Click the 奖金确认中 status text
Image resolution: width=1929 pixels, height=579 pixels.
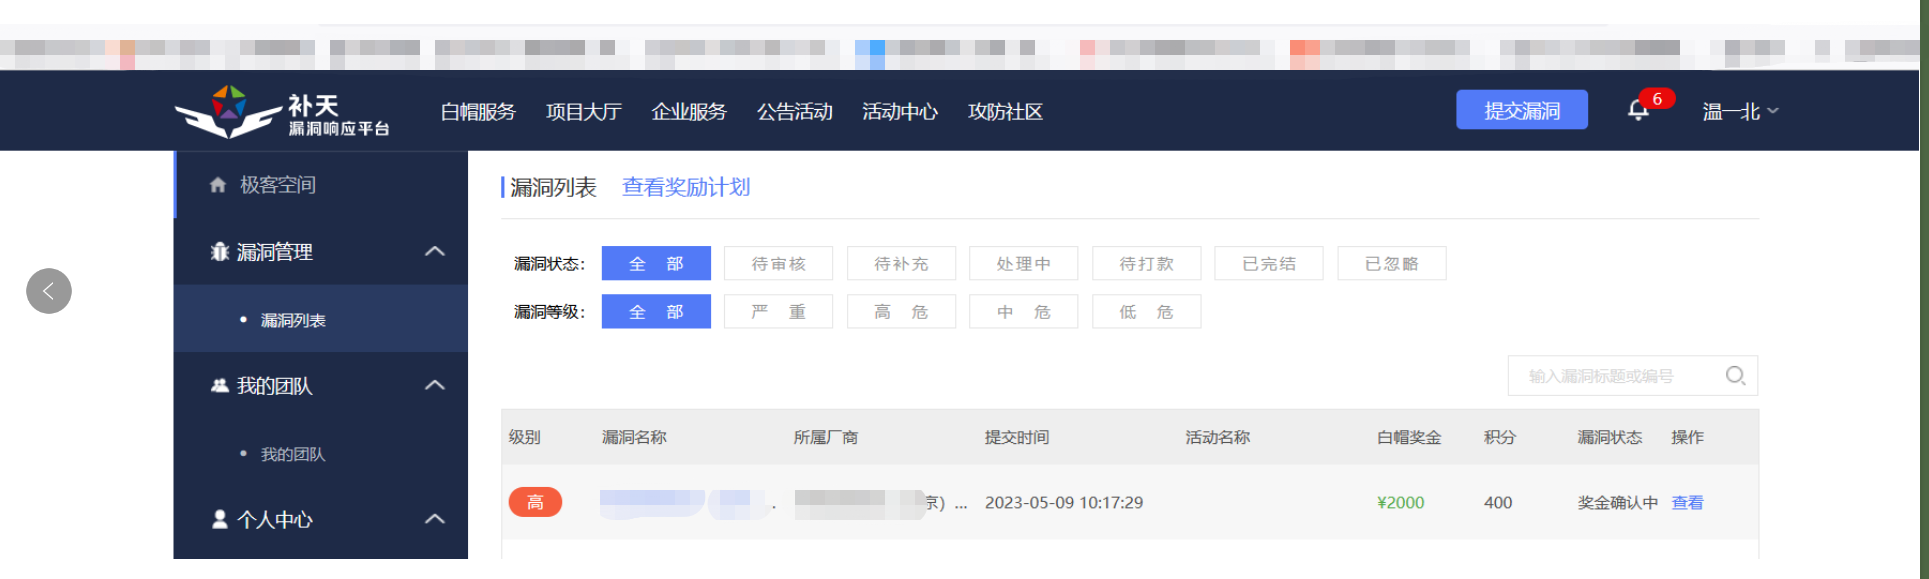(x=1618, y=502)
